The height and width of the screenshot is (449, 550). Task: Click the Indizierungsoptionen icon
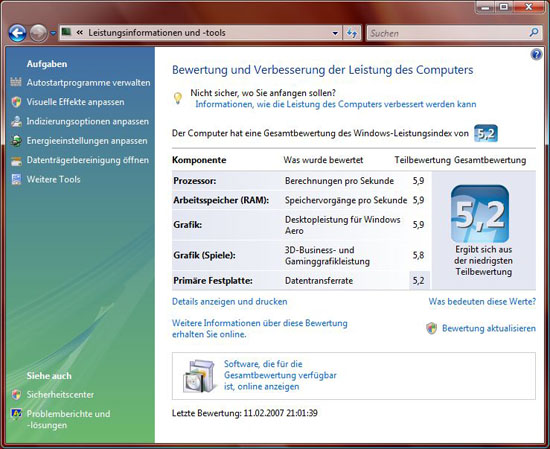16,121
